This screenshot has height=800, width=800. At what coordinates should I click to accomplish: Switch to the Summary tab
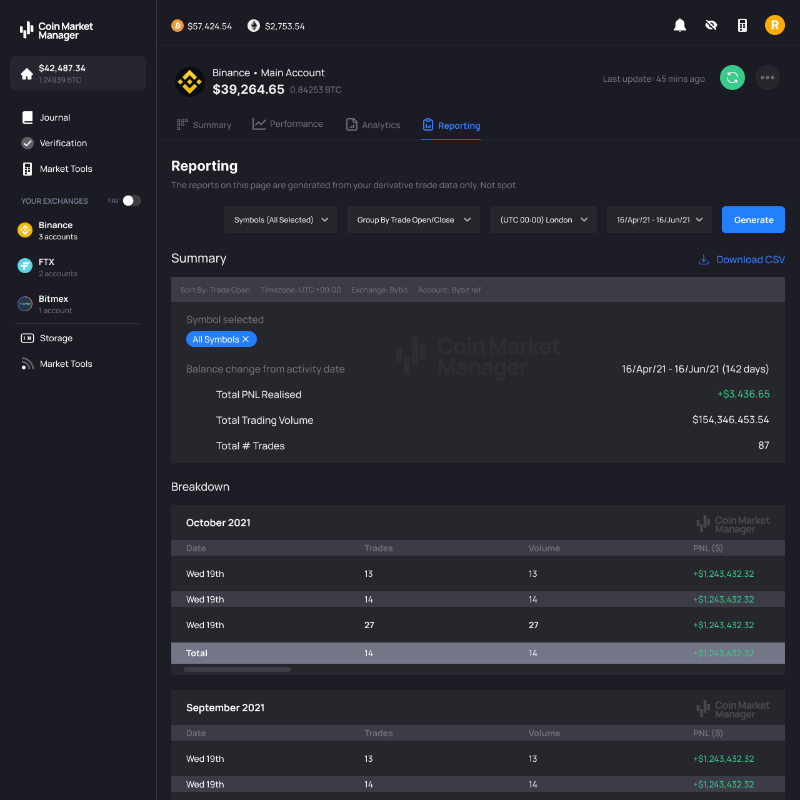coord(204,125)
